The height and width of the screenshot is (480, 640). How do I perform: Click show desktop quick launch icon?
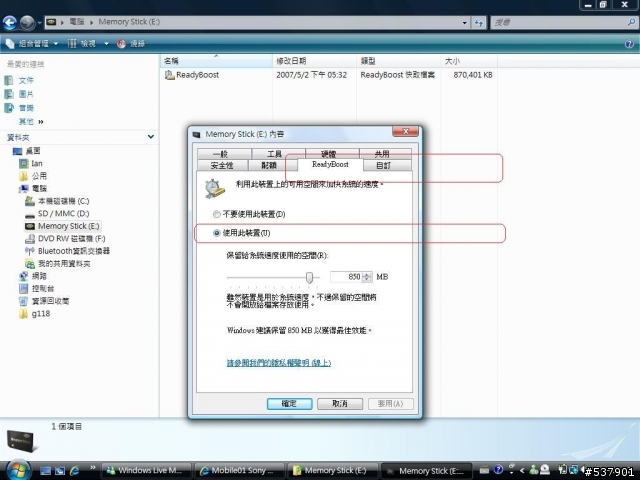tap(45, 471)
